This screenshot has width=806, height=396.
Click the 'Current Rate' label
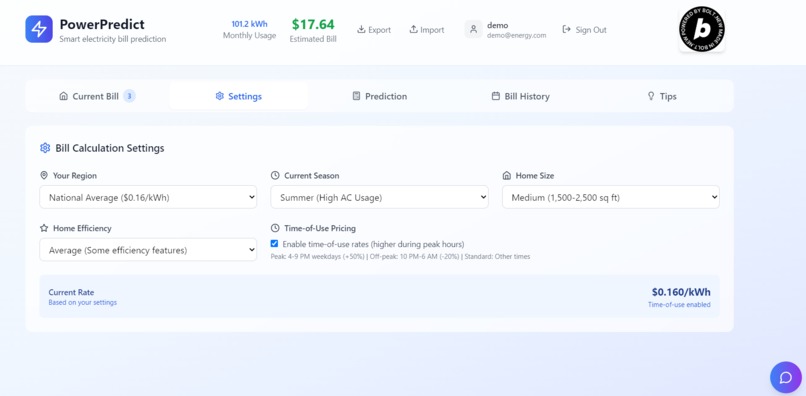(71, 292)
